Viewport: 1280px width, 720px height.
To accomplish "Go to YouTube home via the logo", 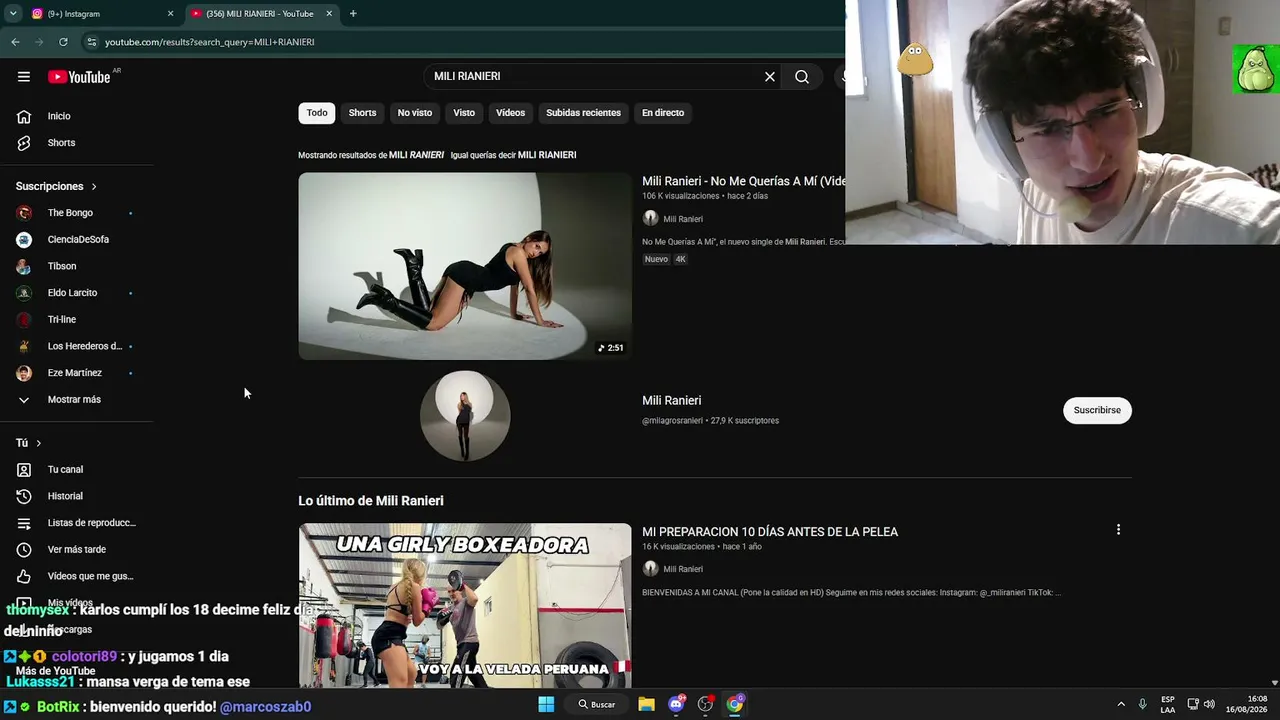I will coord(79,77).
